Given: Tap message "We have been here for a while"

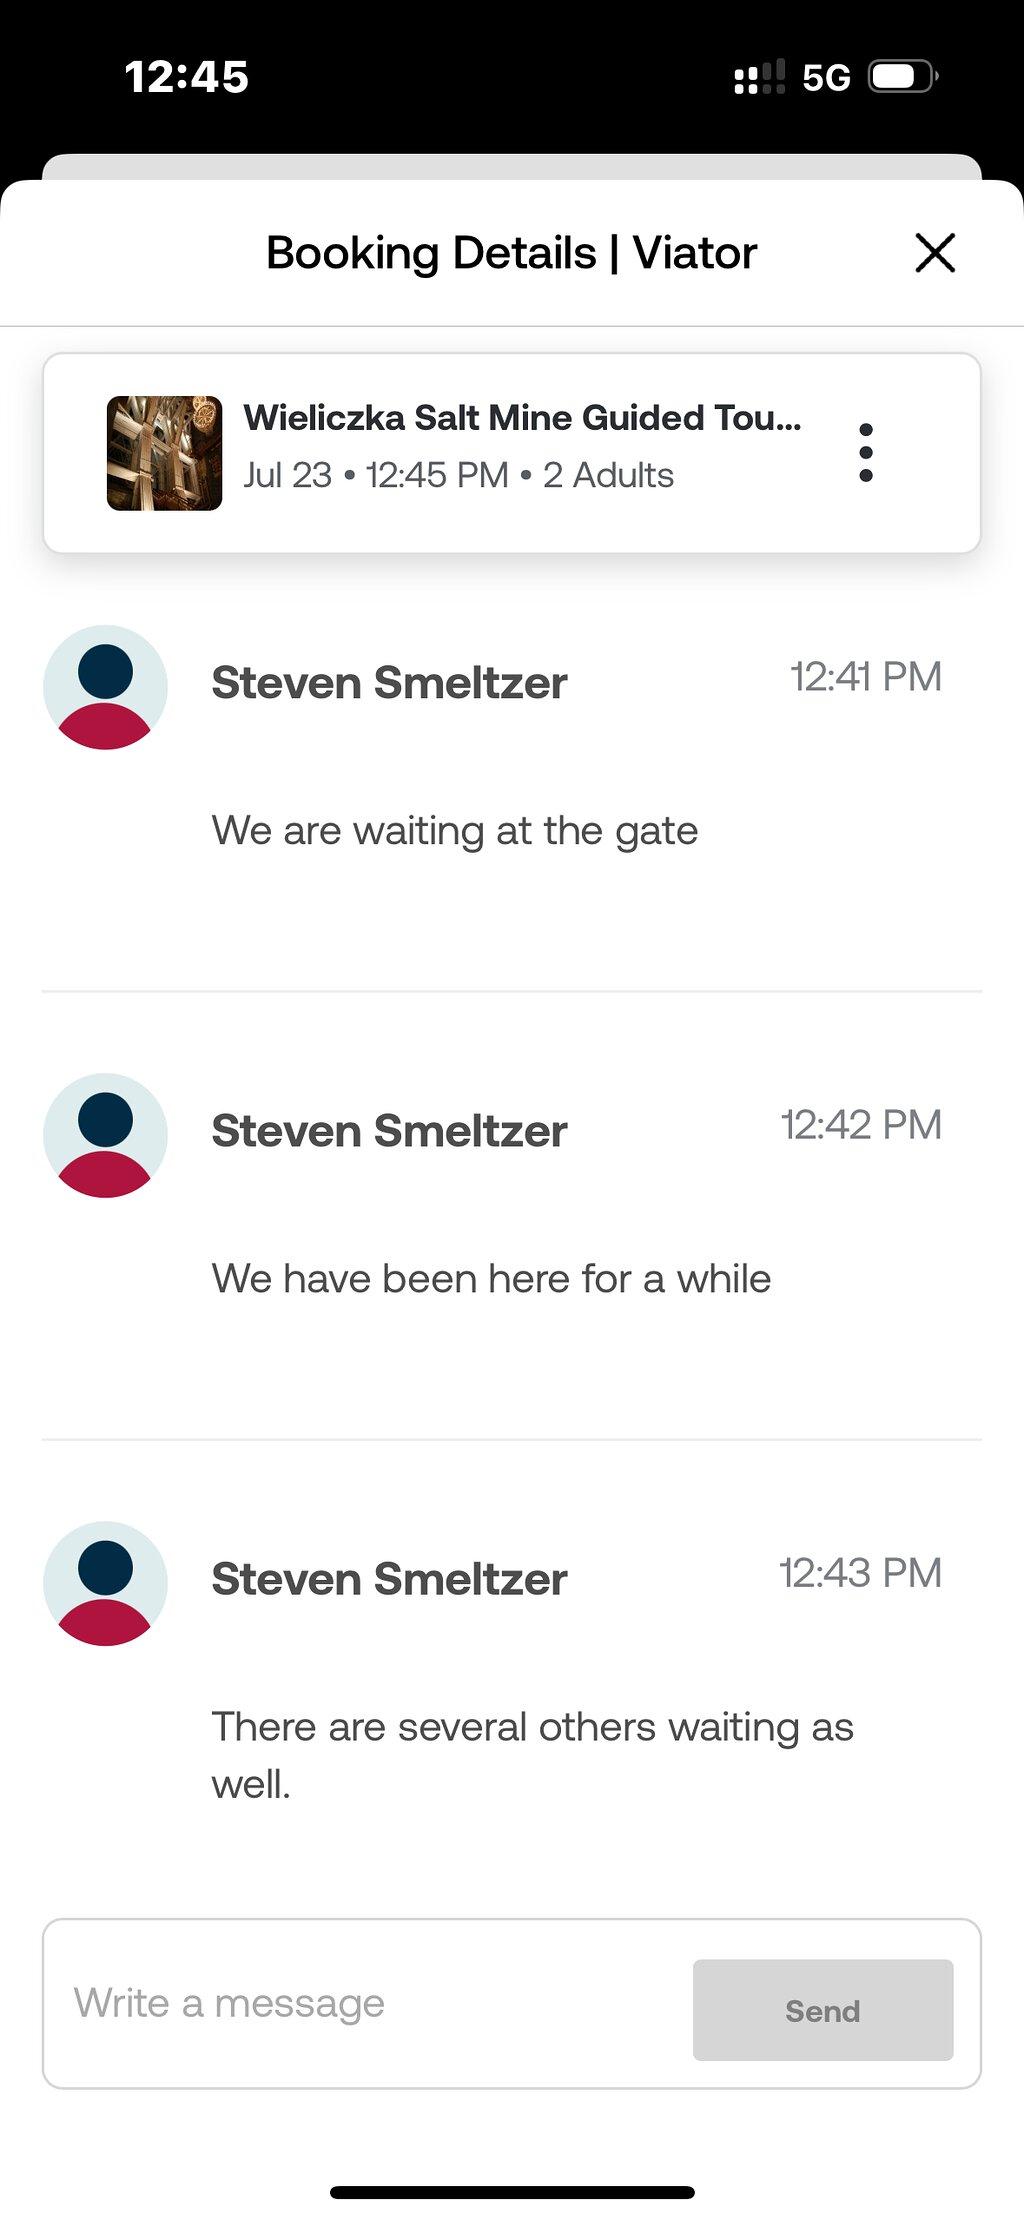Looking at the screenshot, I should click(x=491, y=1279).
